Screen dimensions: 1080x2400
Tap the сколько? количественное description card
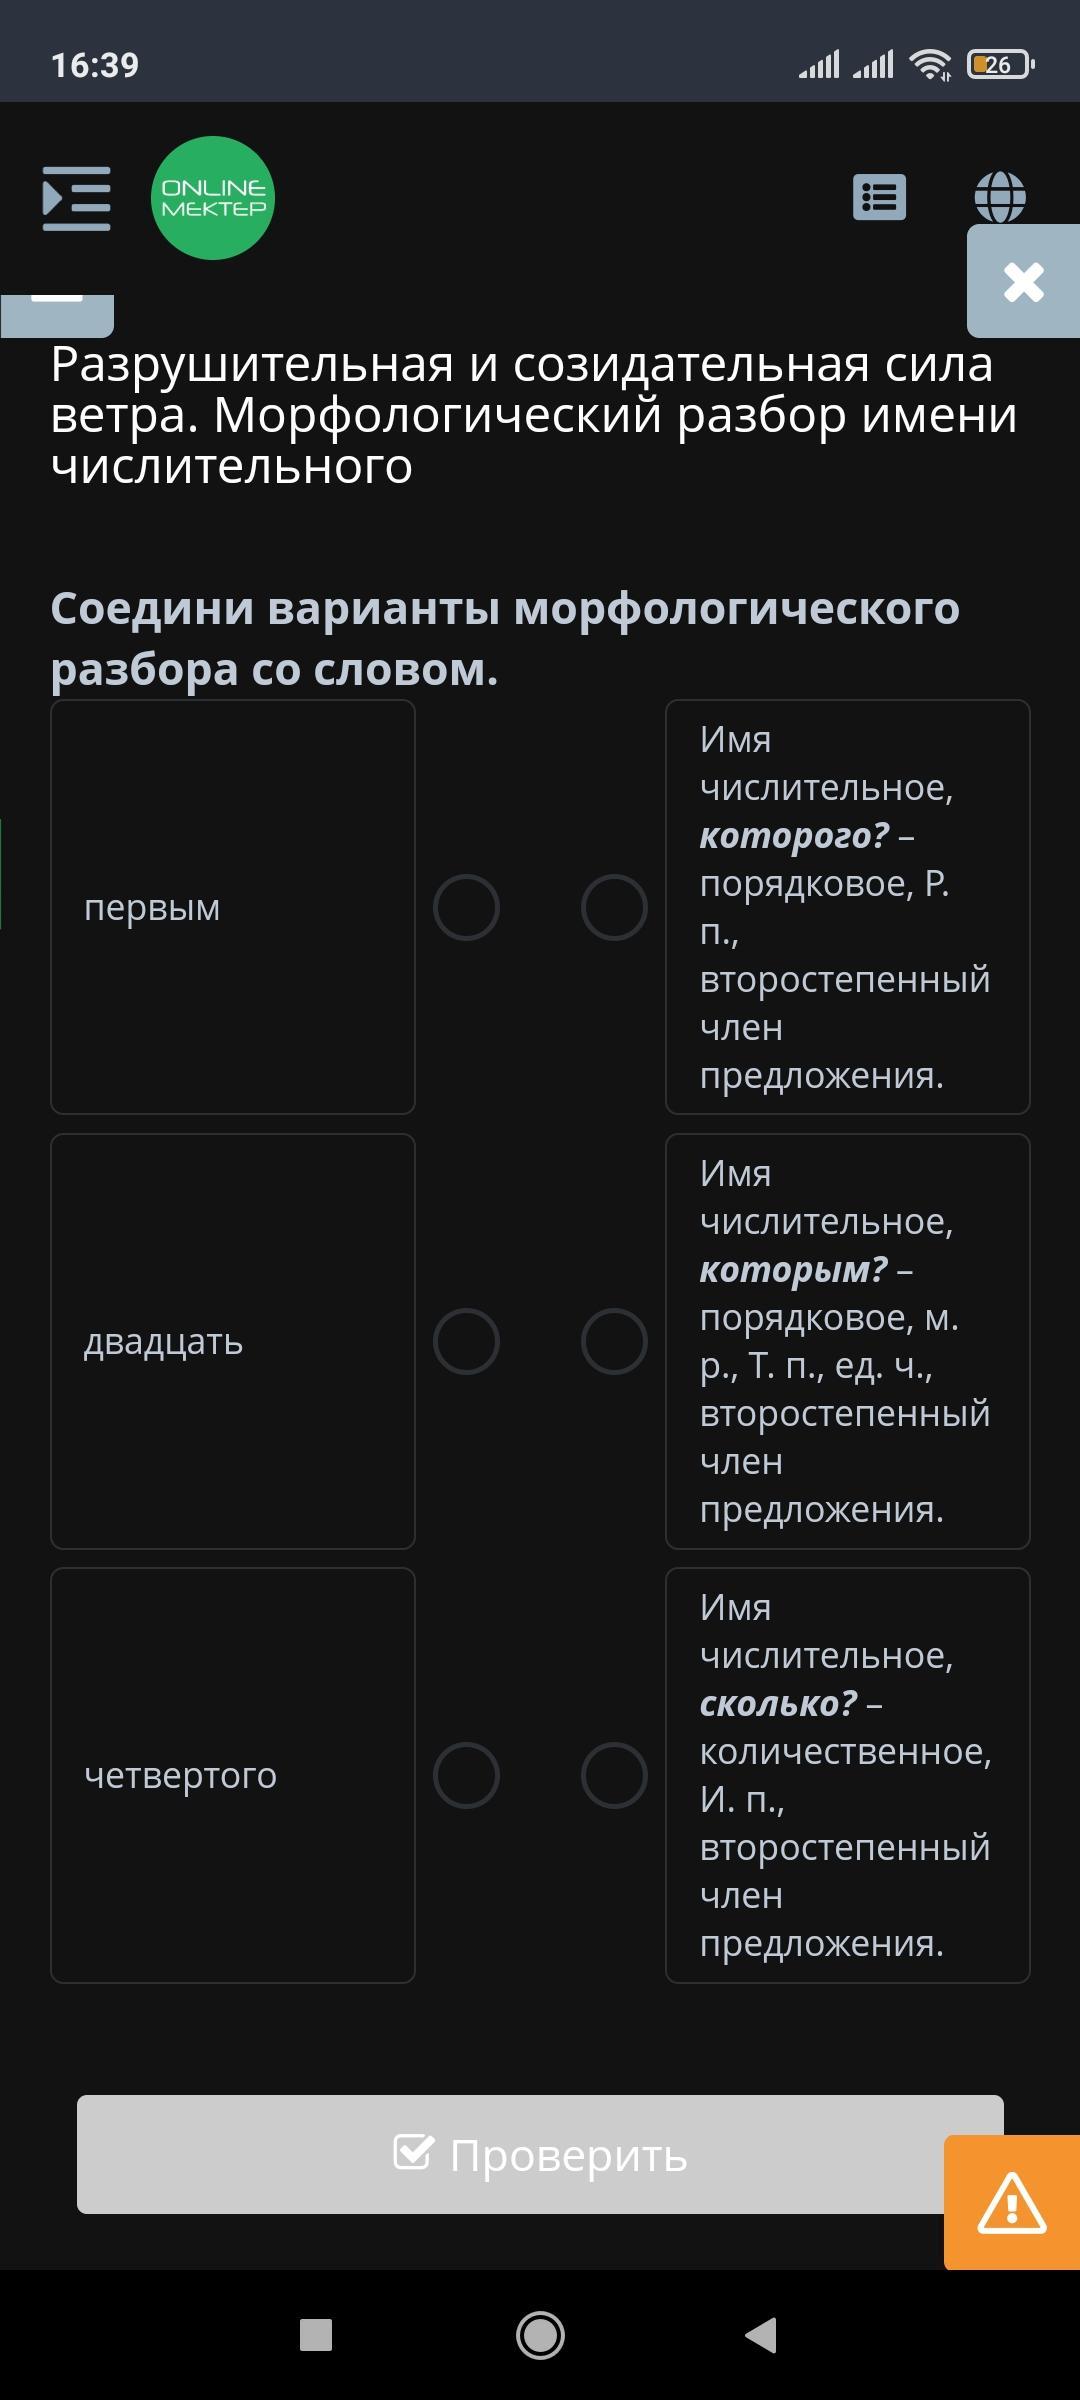point(848,1775)
